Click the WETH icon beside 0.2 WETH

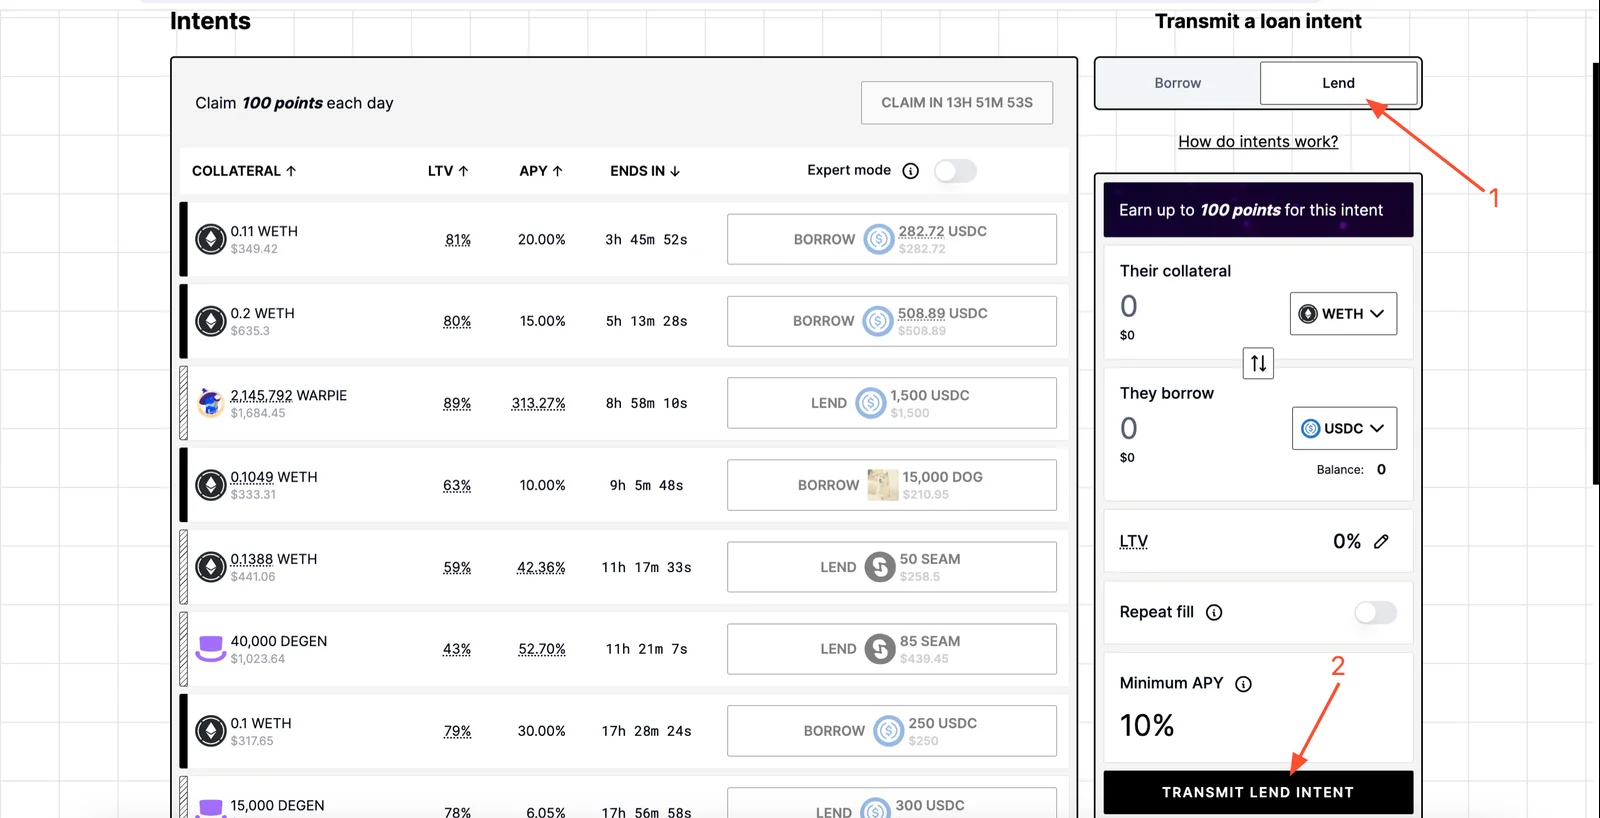coord(210,321)
